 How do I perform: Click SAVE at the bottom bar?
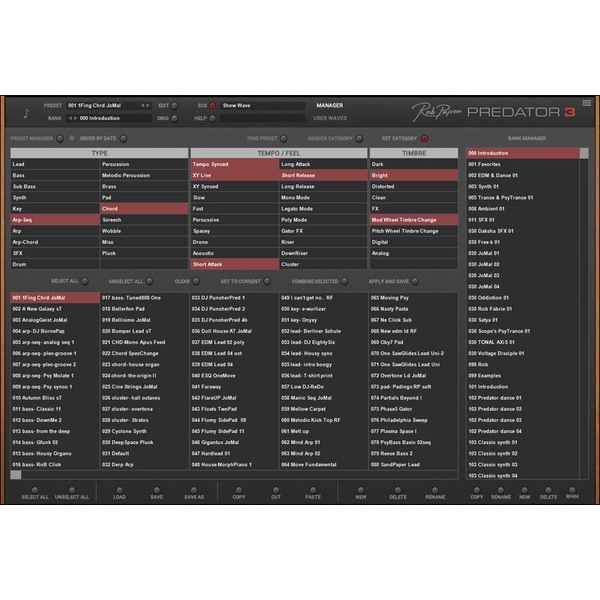[157, 490]
